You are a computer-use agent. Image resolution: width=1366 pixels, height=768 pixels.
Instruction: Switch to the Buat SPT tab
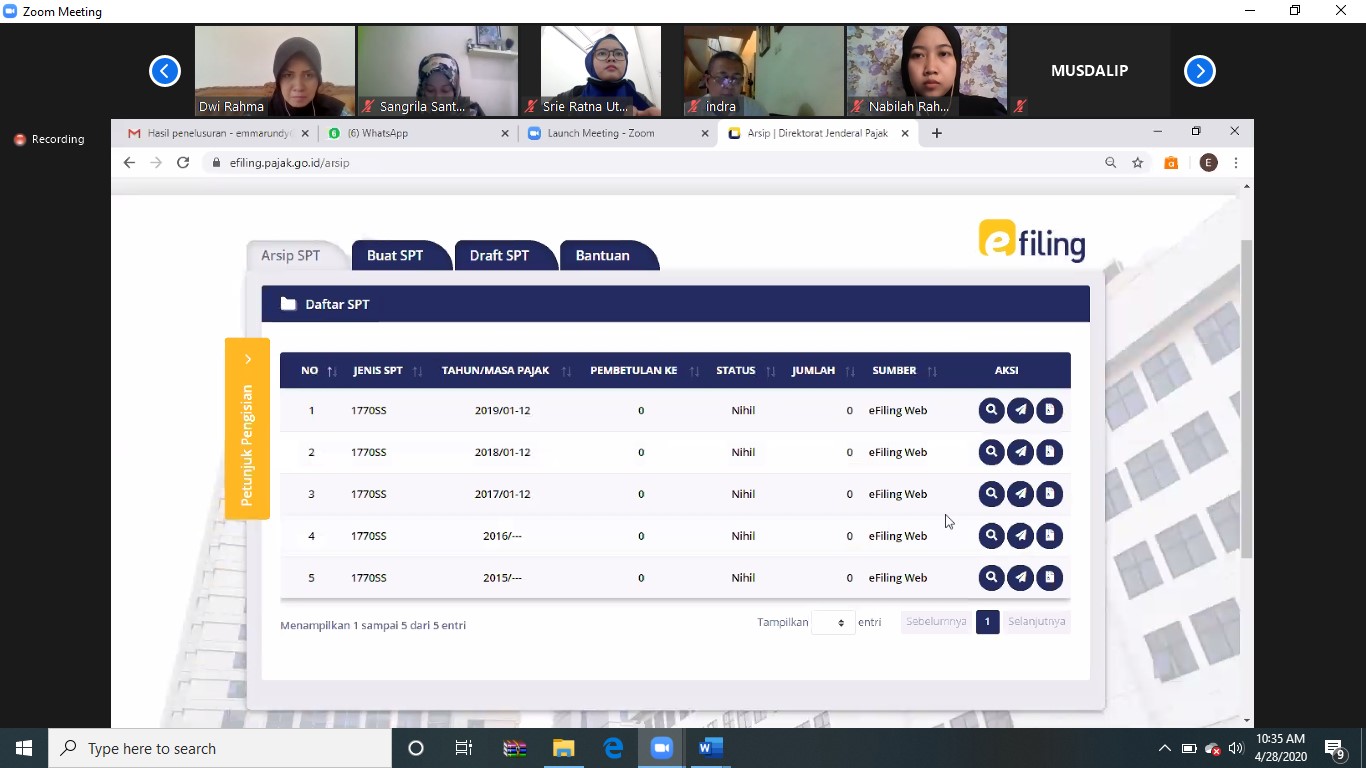point(395,256)
